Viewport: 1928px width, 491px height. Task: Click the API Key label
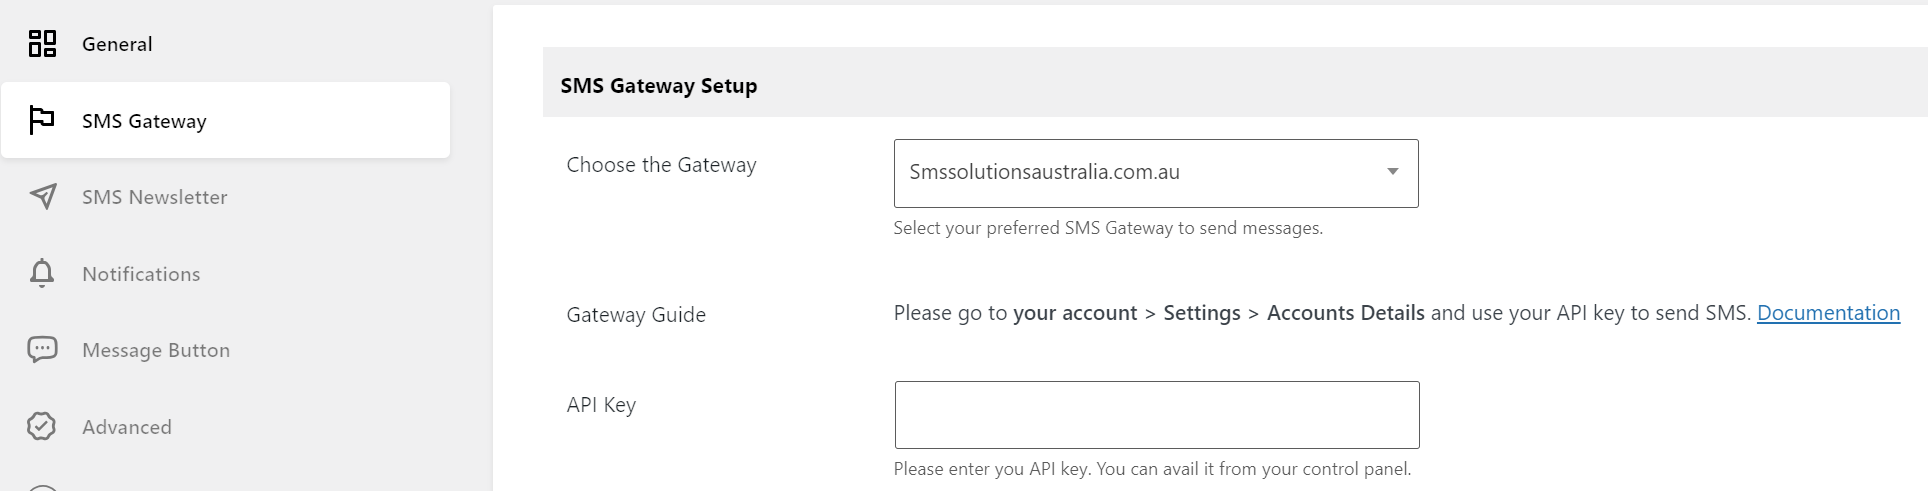tap(601, 405)
